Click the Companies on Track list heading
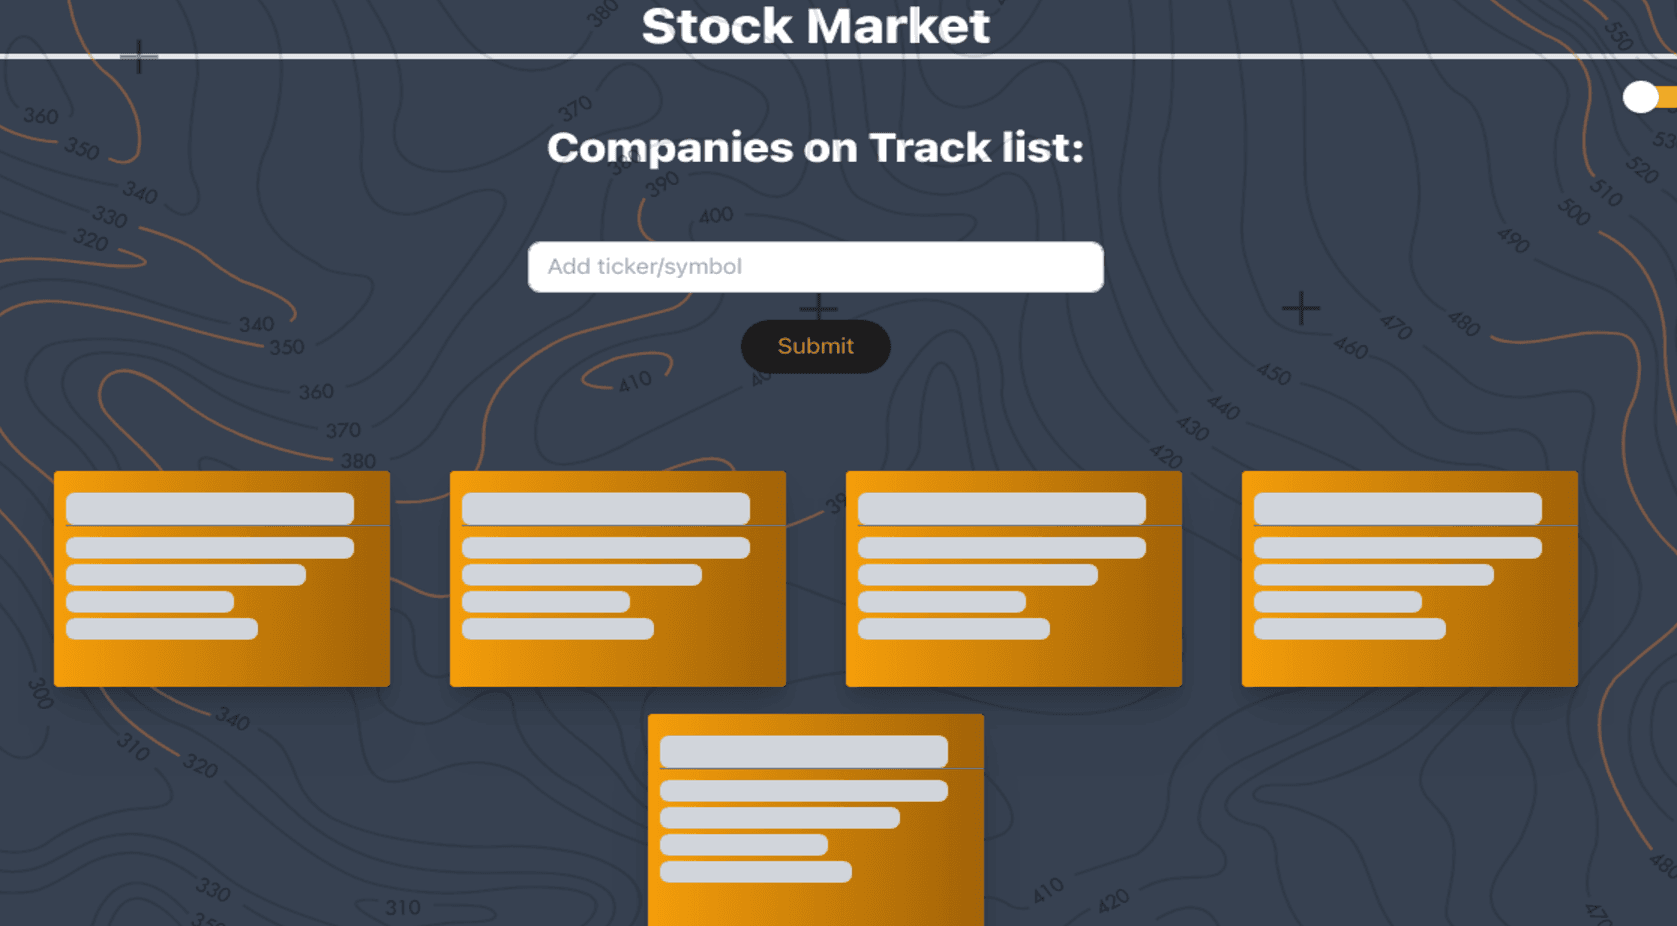The width and height of the screenshot is (1677, 926). click(x=815, y=147)
